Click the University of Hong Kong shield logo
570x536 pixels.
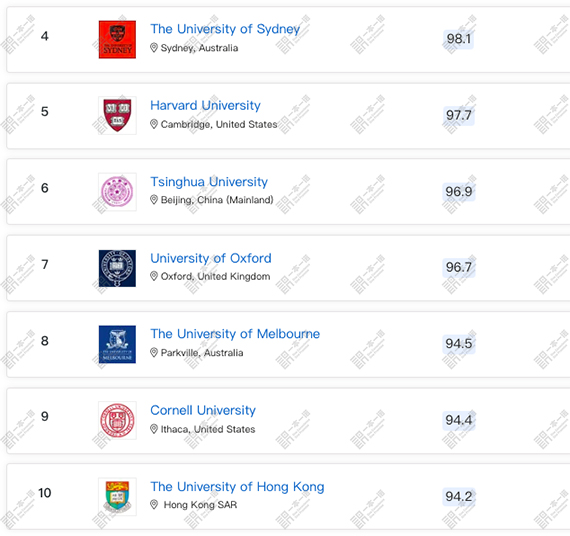coord(117,496)
